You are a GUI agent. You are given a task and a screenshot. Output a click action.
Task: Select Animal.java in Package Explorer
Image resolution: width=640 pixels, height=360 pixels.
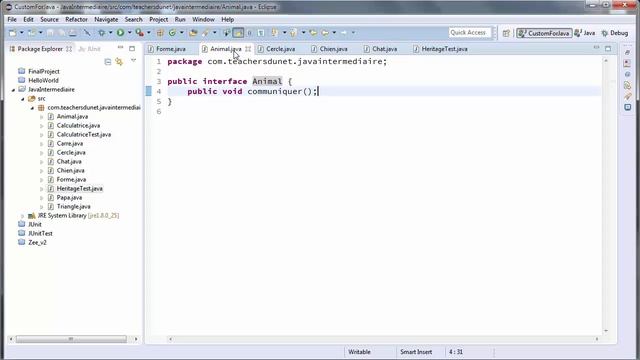pyautogui.click(x=72, y=117)
